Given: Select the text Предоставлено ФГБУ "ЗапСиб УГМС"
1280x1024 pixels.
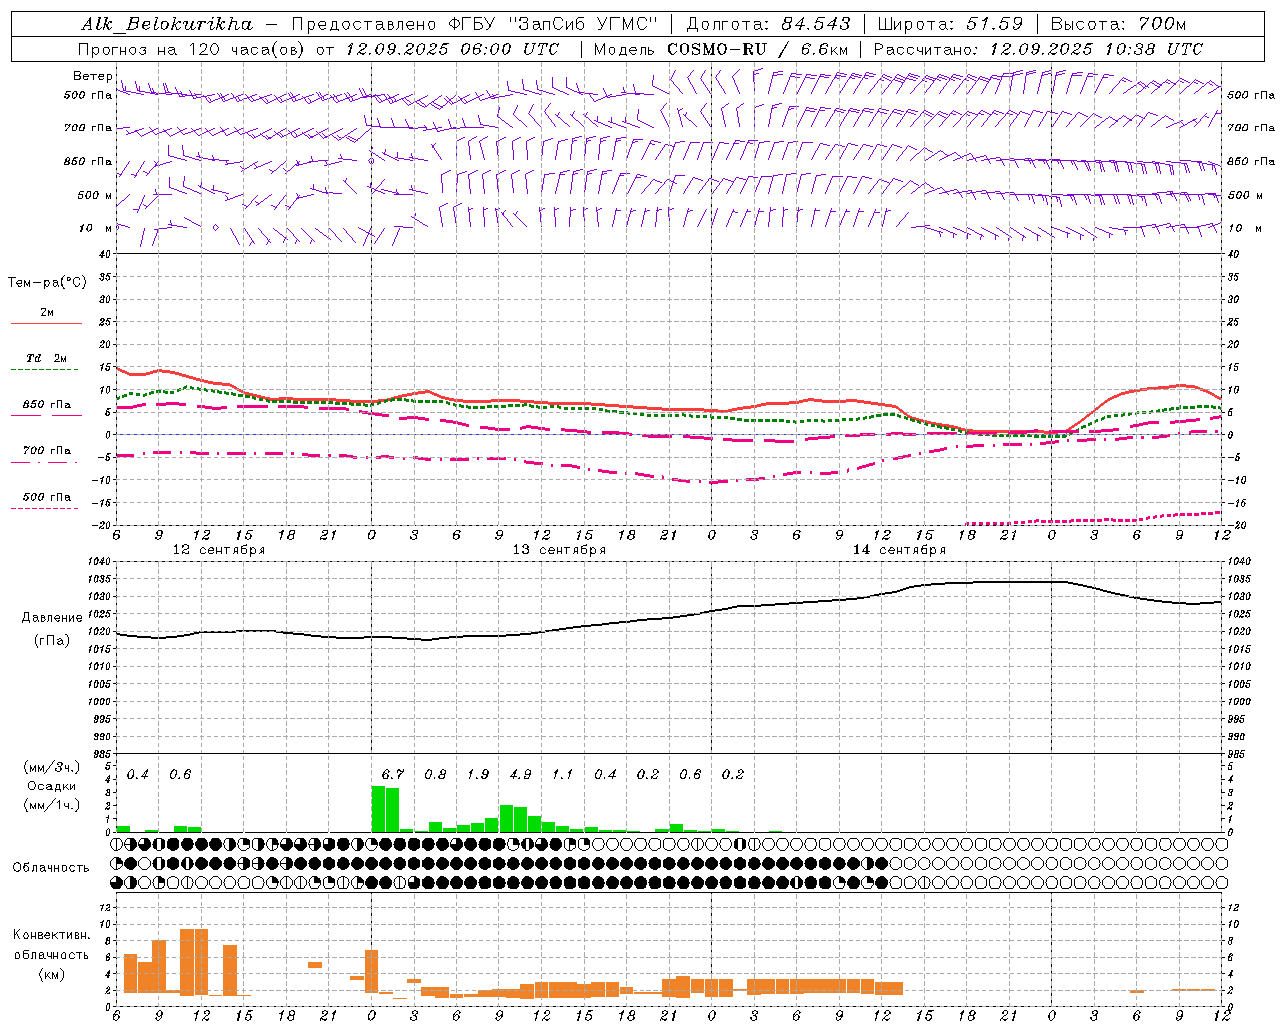Looking at the screenshot, I should tap(475, 24).
